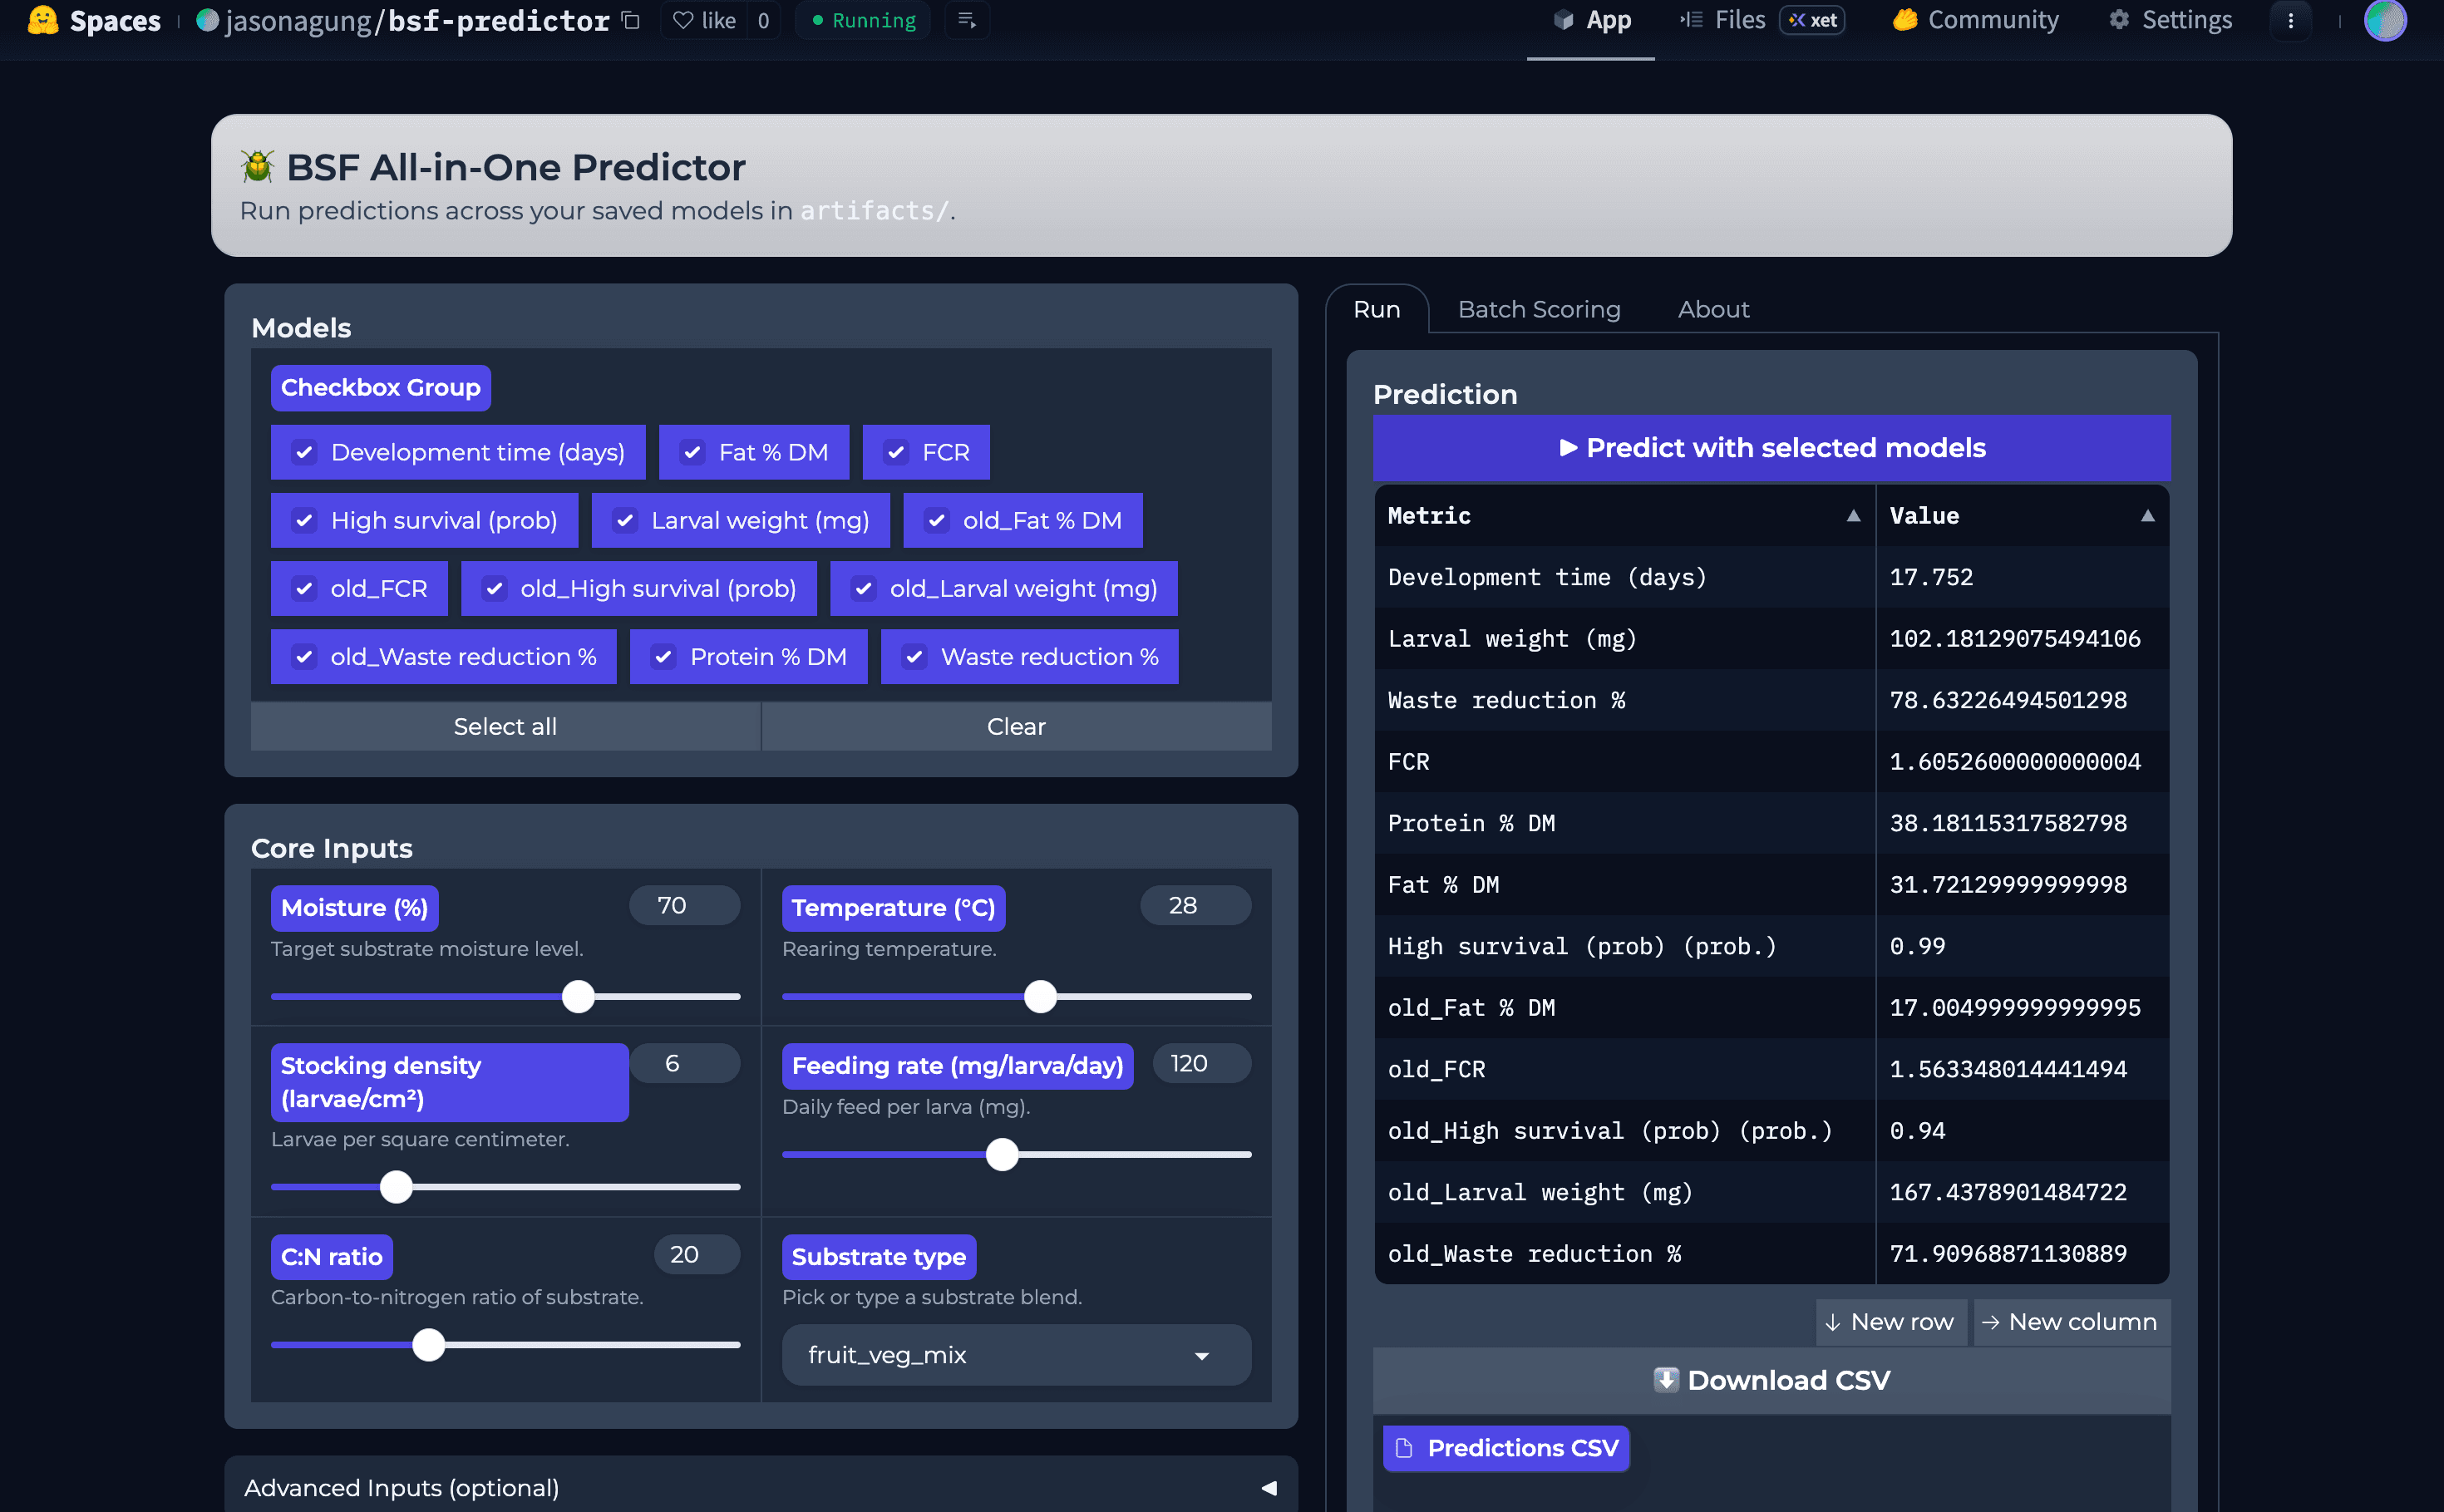The width and height of the screenshot is (2444, 1512).
Task: Copy the space name with the copy icon
Action: 631,20
